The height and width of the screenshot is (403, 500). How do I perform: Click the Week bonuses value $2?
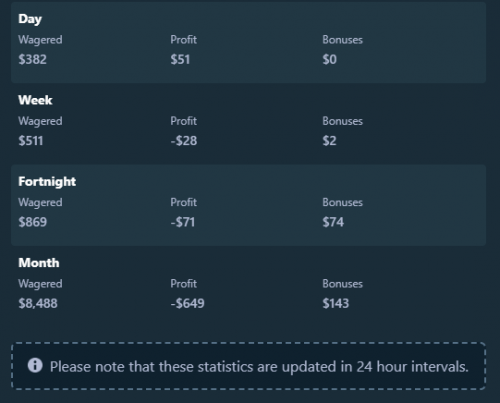329,141
